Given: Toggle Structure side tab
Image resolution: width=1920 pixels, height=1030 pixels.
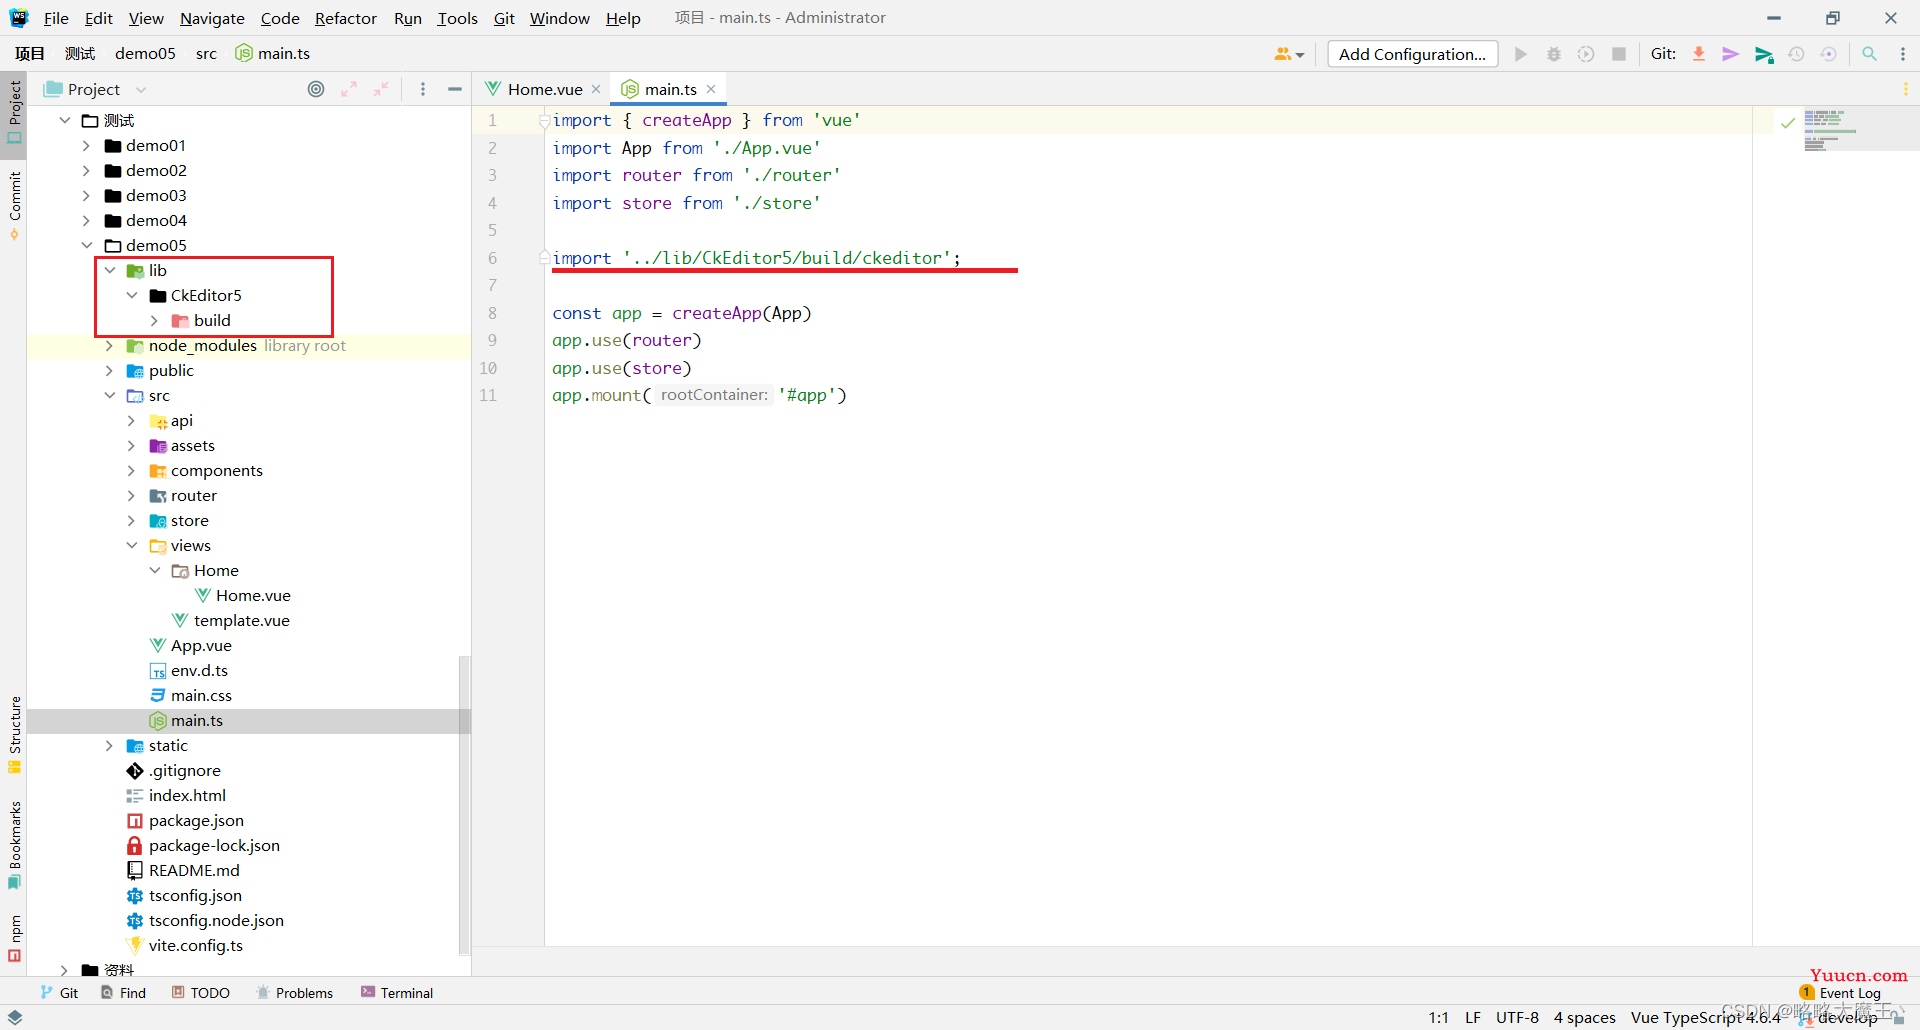Looking at the screenshot, I should click(14, 734).
